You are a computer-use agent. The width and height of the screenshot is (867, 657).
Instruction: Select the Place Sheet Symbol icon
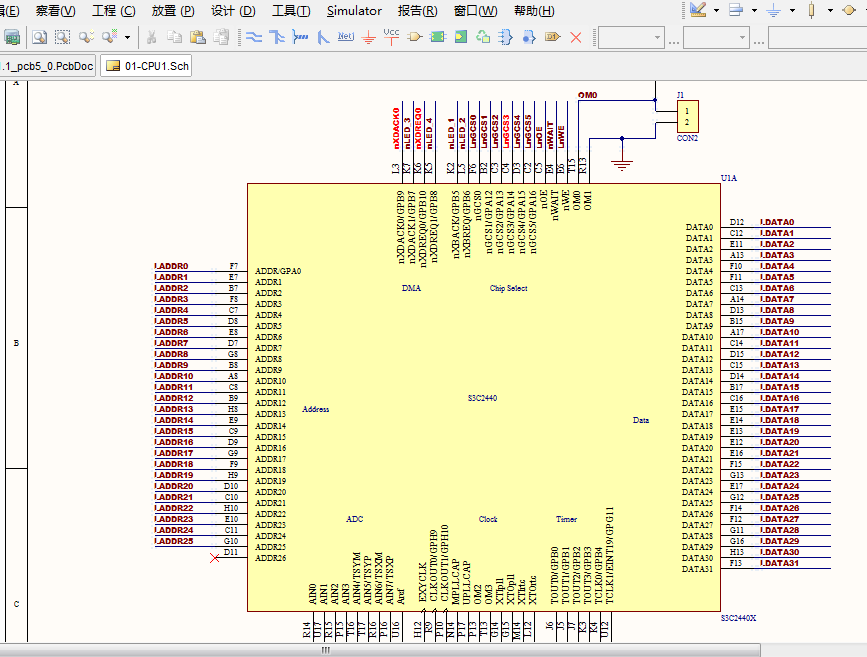[x=438, y=37]
